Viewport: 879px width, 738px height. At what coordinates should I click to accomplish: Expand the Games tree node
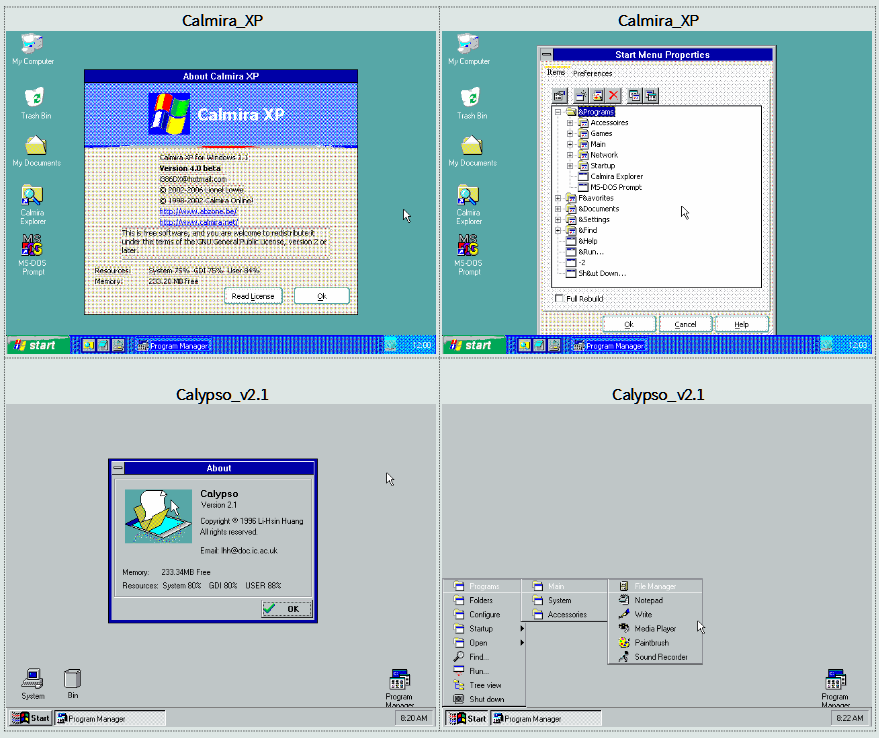[x=570, y=133]
